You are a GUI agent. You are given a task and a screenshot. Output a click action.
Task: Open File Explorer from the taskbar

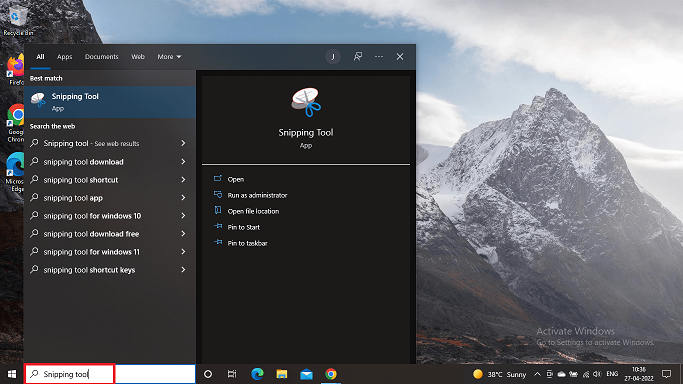(x=282, y=374)
